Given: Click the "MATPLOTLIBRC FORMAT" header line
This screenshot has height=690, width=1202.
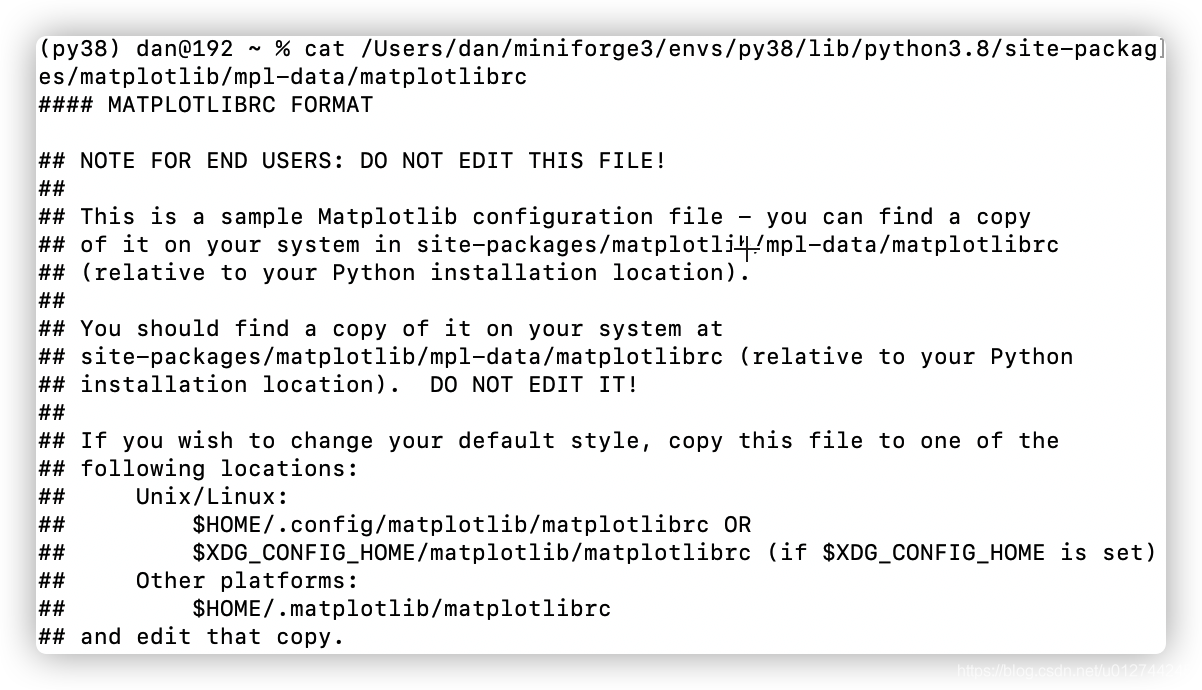Looking at the screenshot, I should tap(206, 104).
